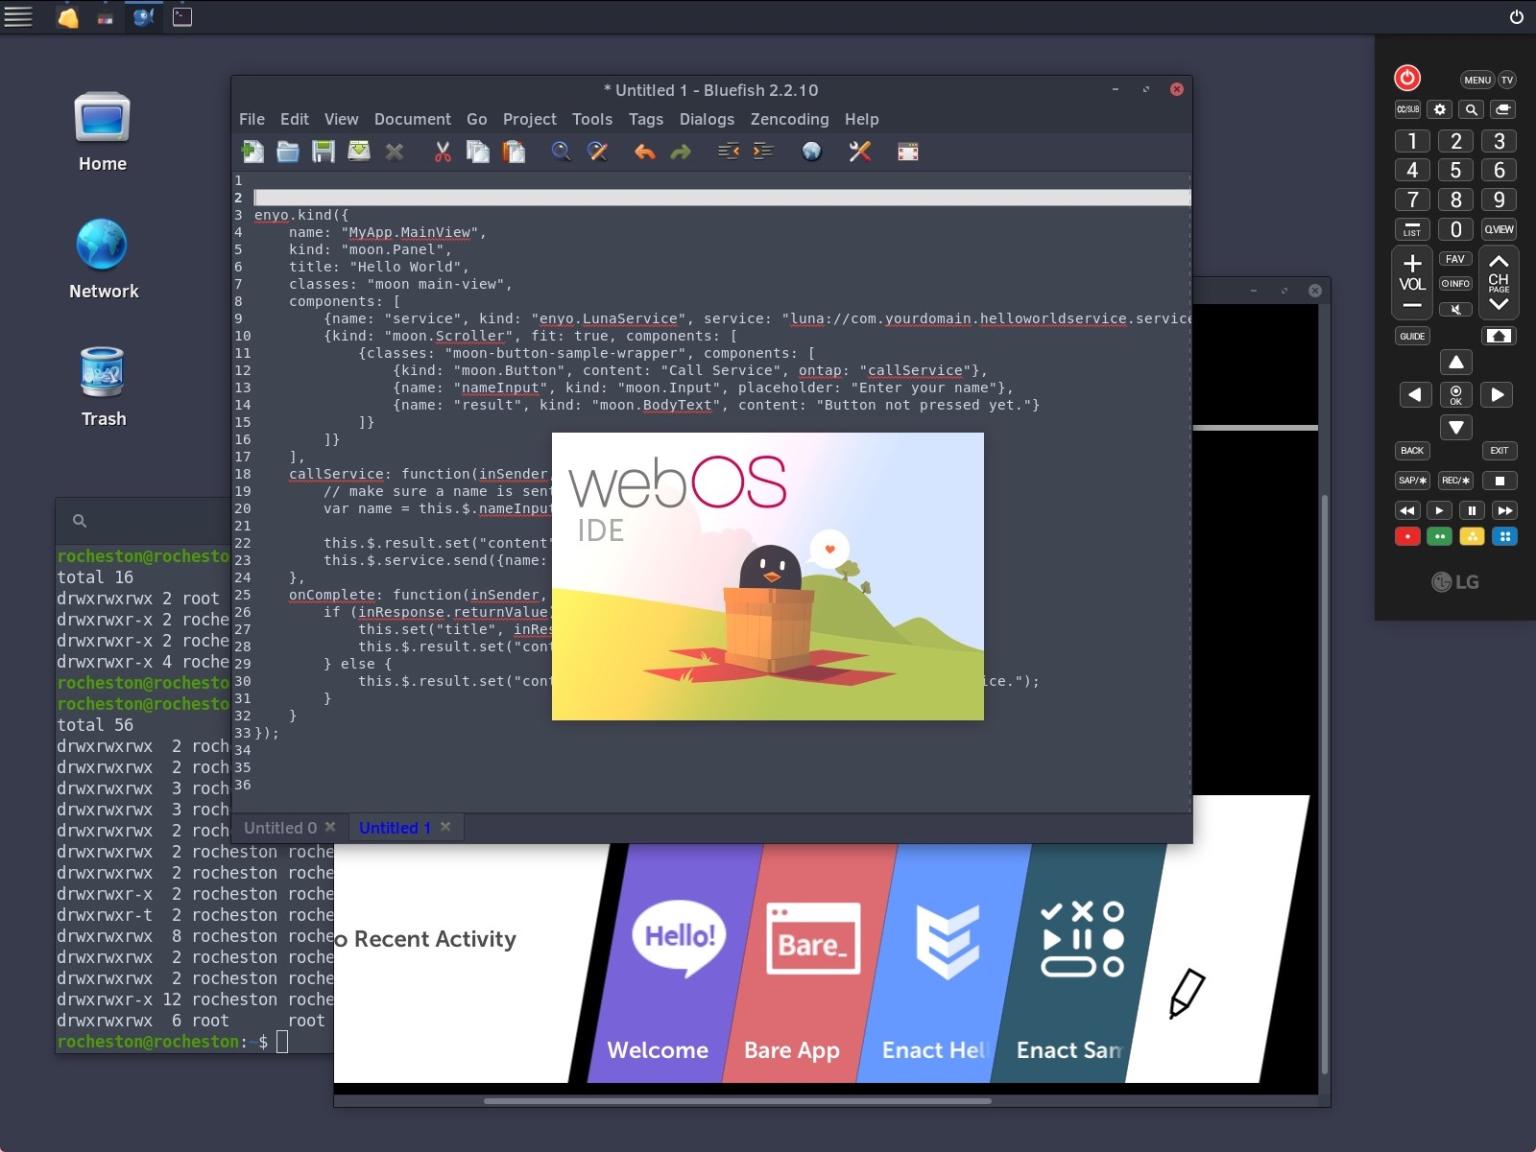The width and height of the screenshot is (1536, 1152).
Task: Redo with the green arrow icon
Action: (x=680, y=152)
